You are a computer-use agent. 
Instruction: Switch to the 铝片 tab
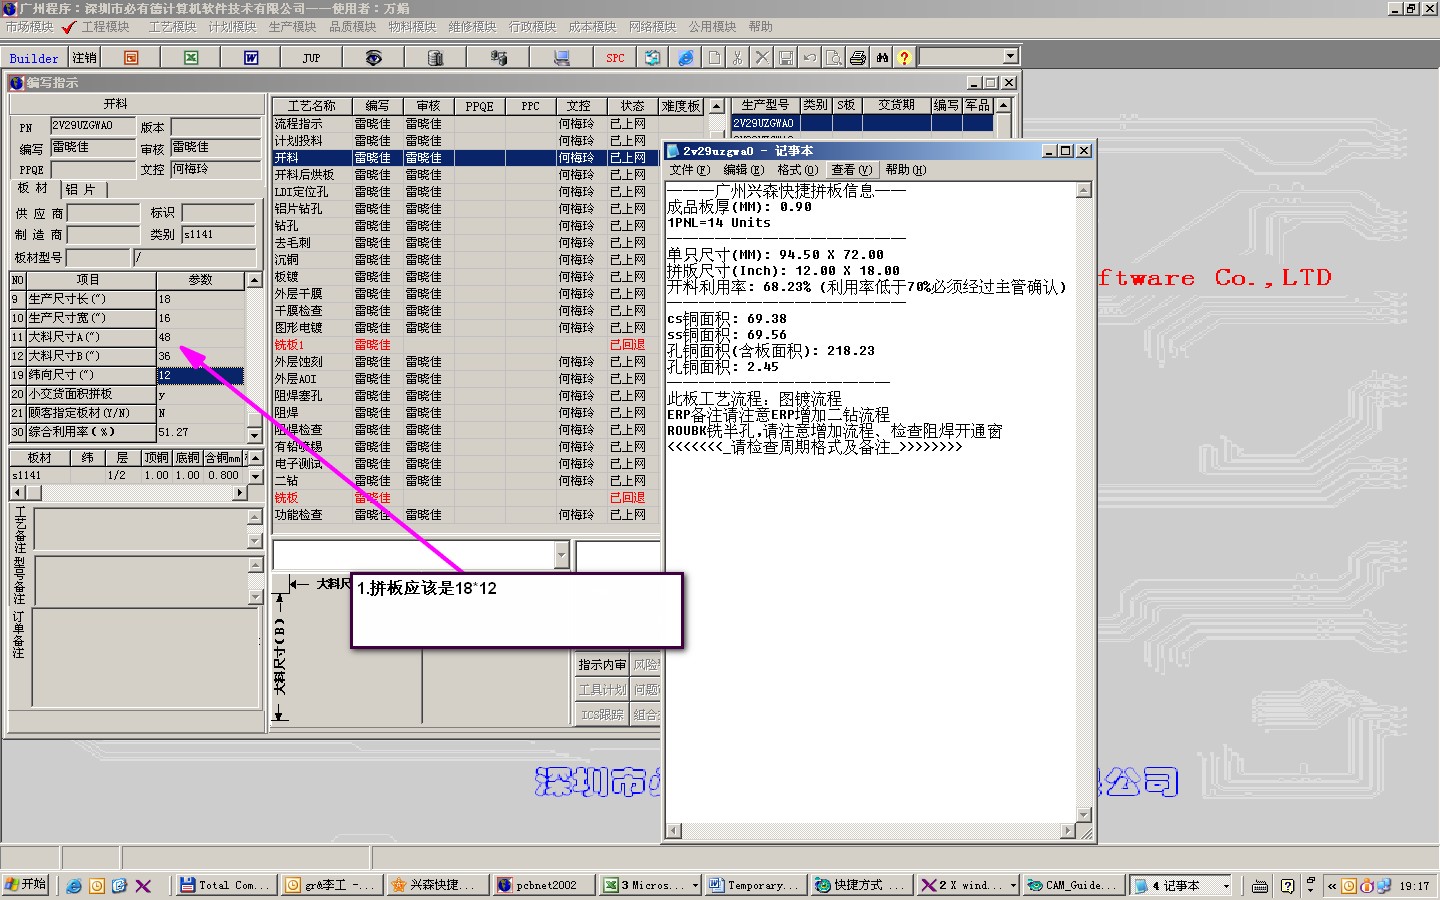[x=82, y=189]
